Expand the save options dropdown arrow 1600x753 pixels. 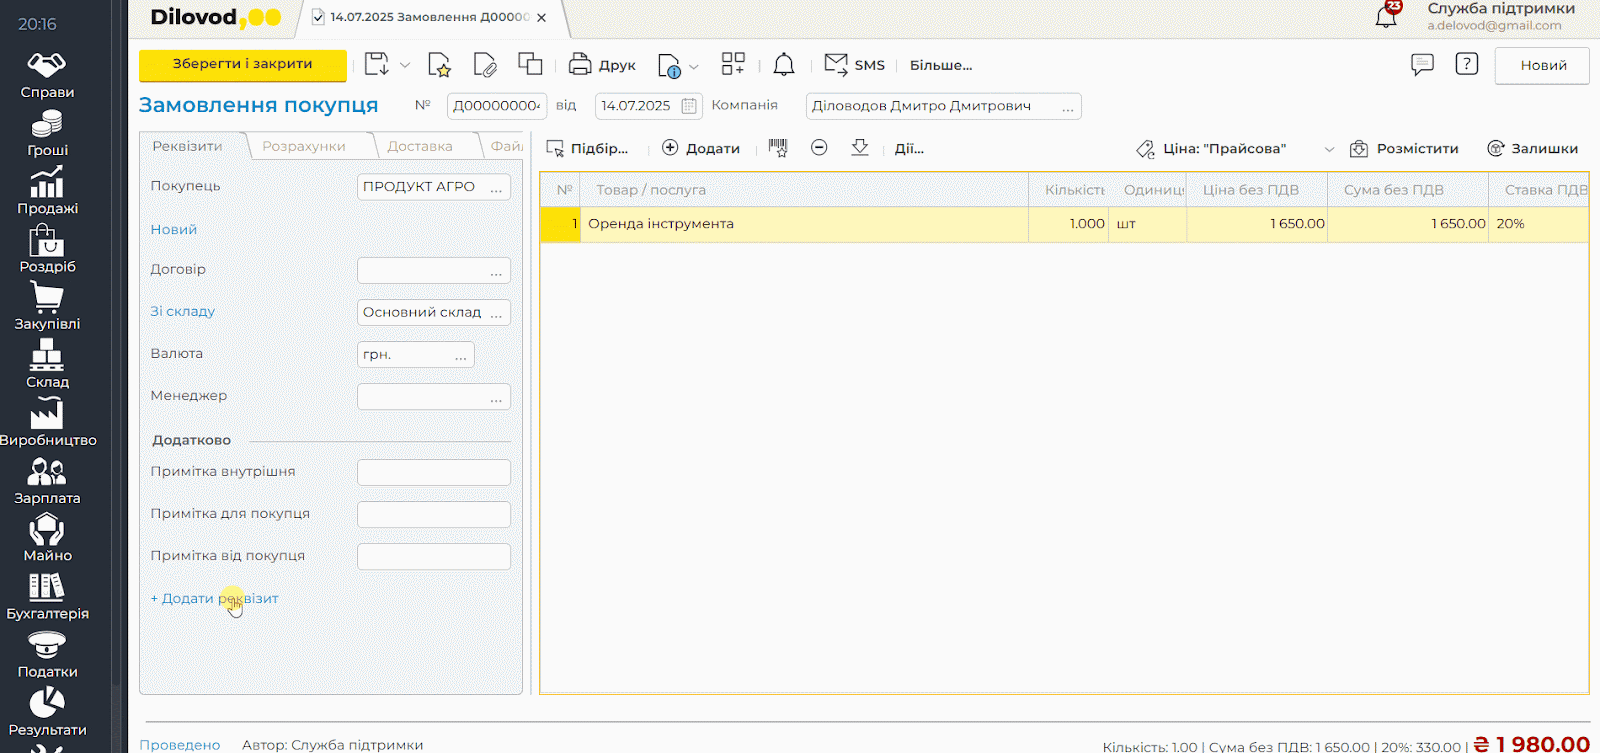(x=405, y=65)
